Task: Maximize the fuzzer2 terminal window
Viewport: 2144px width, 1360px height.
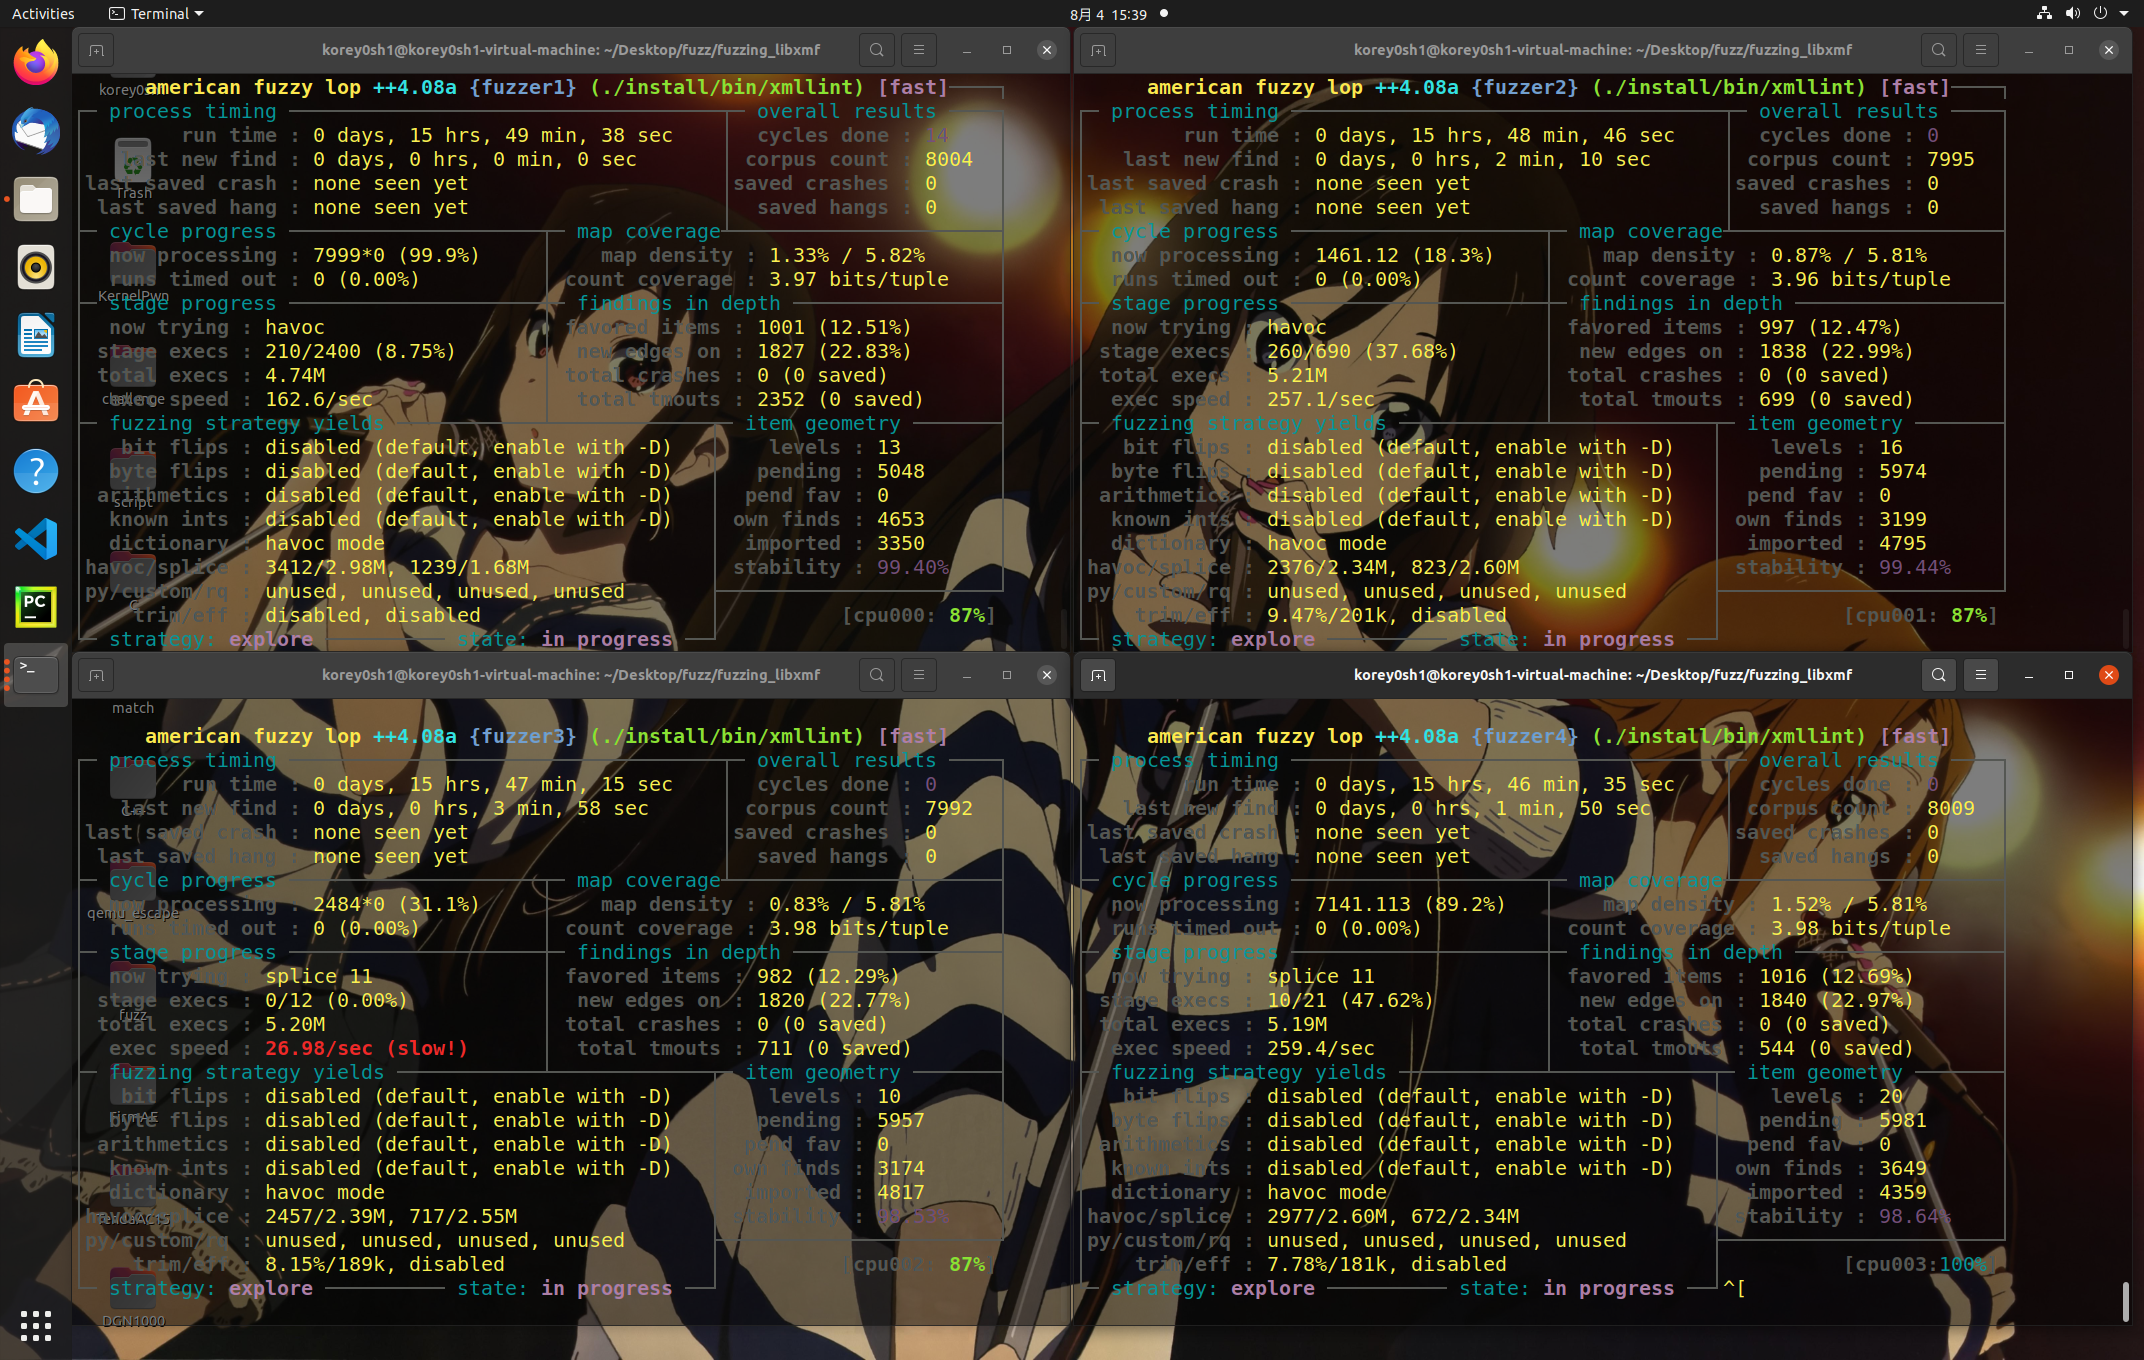Action: click(x=2069, y=50)
